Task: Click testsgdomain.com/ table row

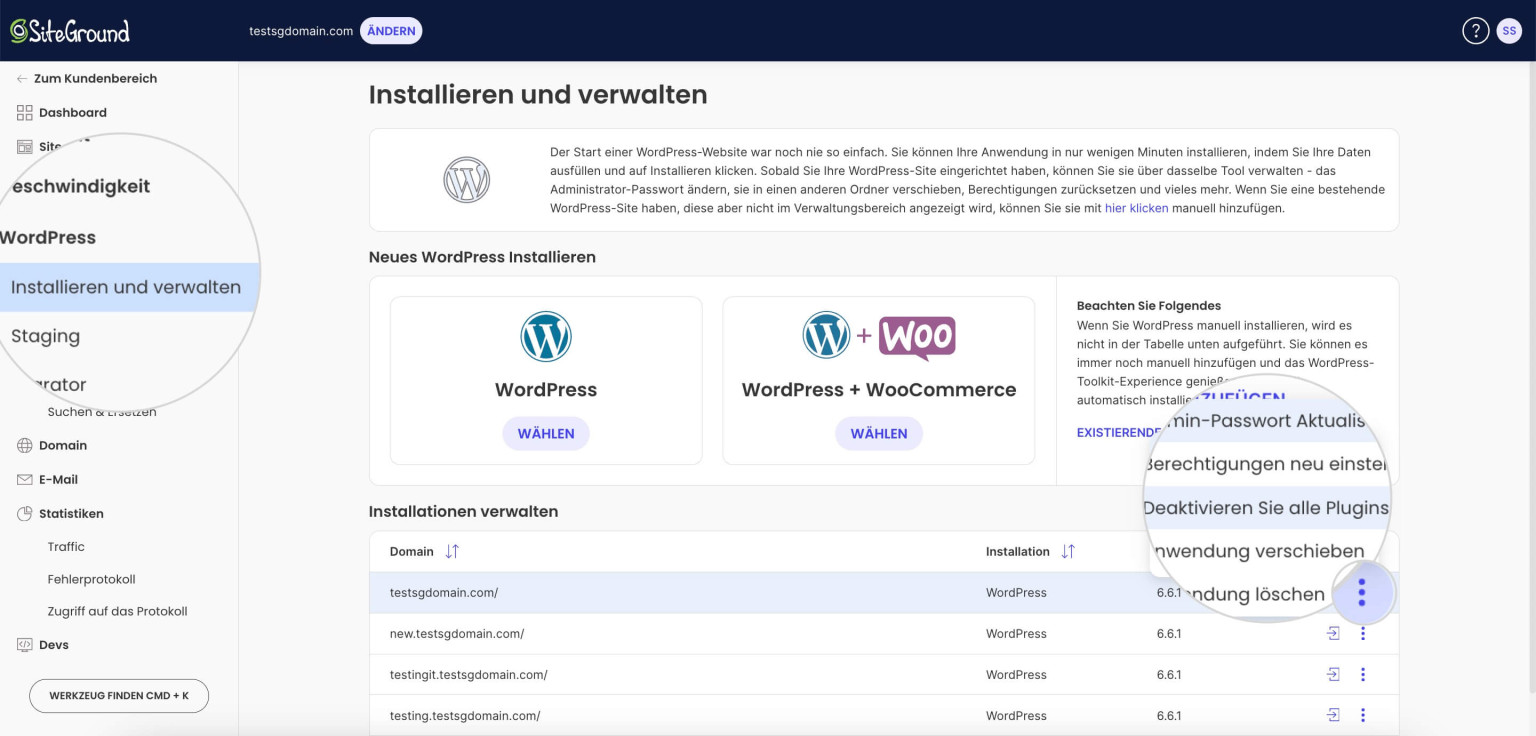Action: (884, 593)
